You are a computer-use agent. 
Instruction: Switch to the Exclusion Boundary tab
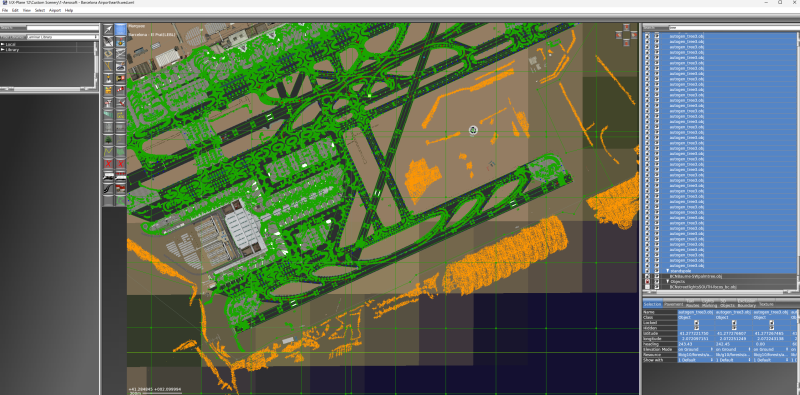[x=747, y=304]
